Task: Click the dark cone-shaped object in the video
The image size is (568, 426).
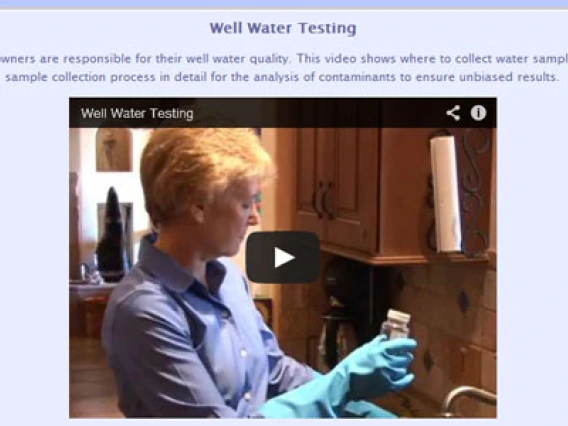Action: (112, 234)
